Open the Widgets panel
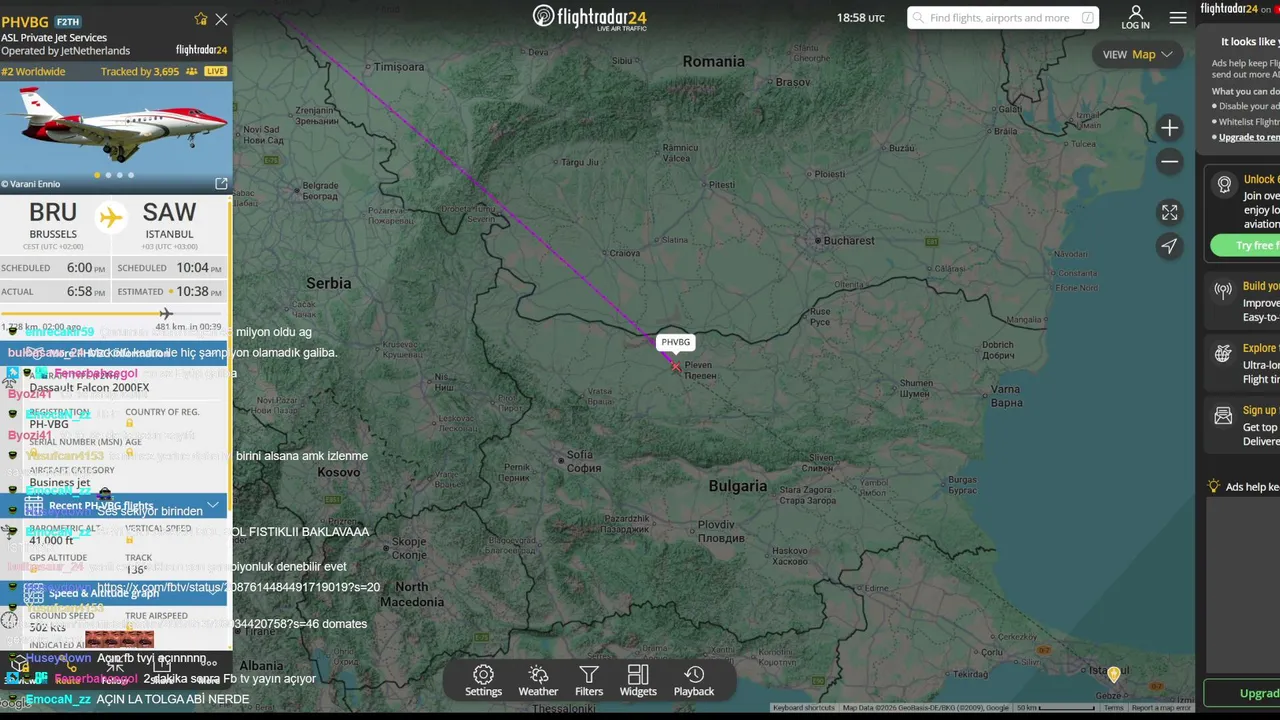Image resolution: width=1280 pixels, height=720 pixels. 638,681
